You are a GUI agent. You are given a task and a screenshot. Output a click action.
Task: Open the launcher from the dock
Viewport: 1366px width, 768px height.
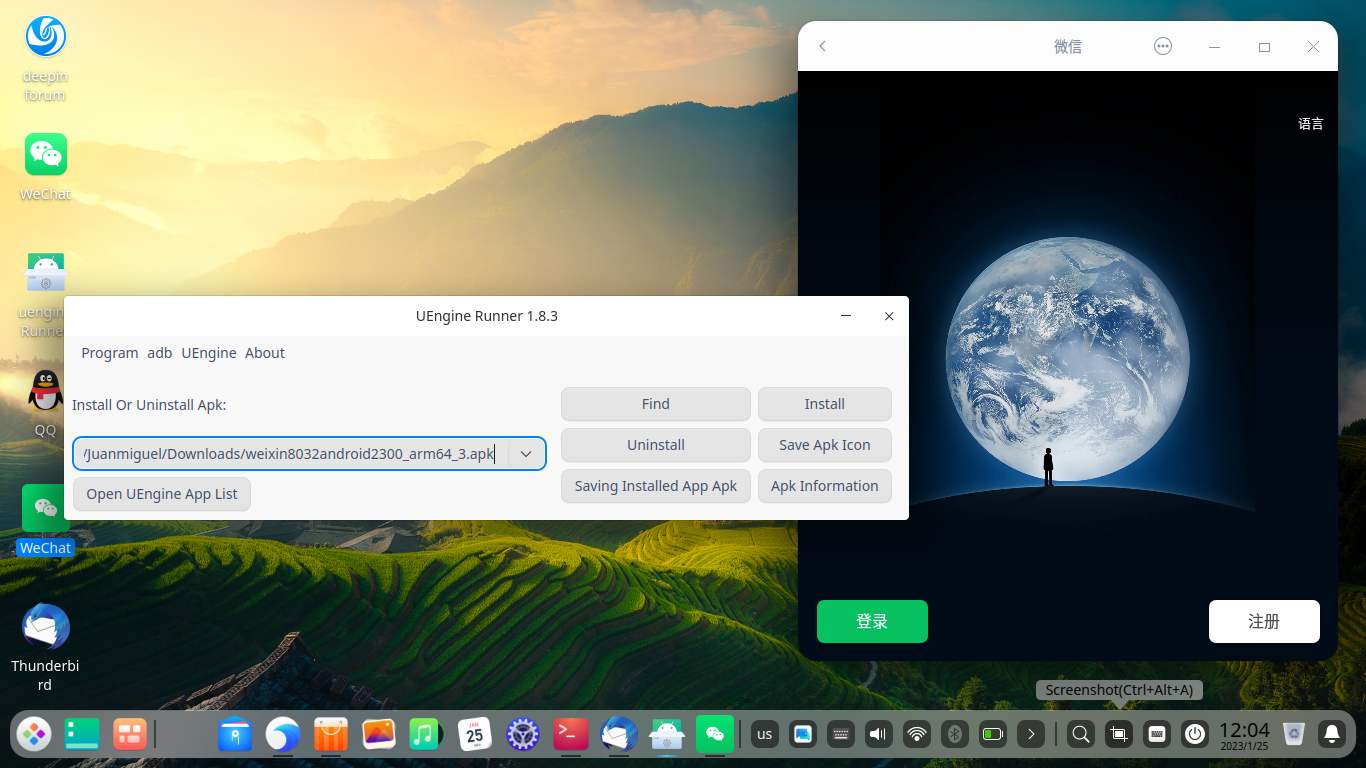(x=33, y=735)
